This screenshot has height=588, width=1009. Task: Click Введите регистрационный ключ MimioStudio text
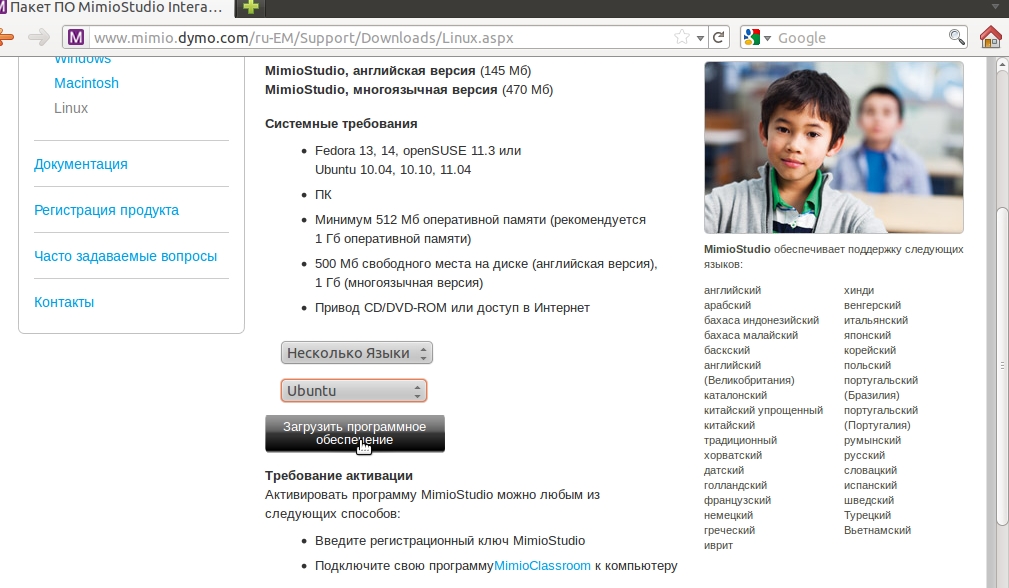point(450,540)
